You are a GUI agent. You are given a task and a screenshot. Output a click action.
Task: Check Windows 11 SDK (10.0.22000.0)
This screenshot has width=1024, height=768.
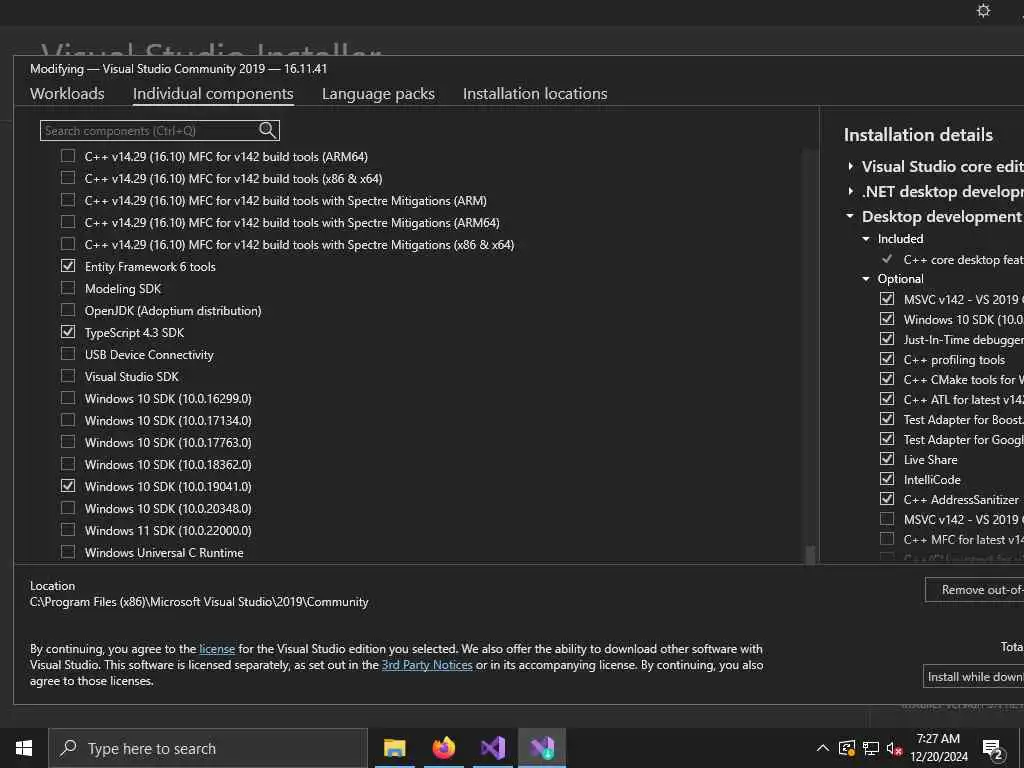point(68,530)
